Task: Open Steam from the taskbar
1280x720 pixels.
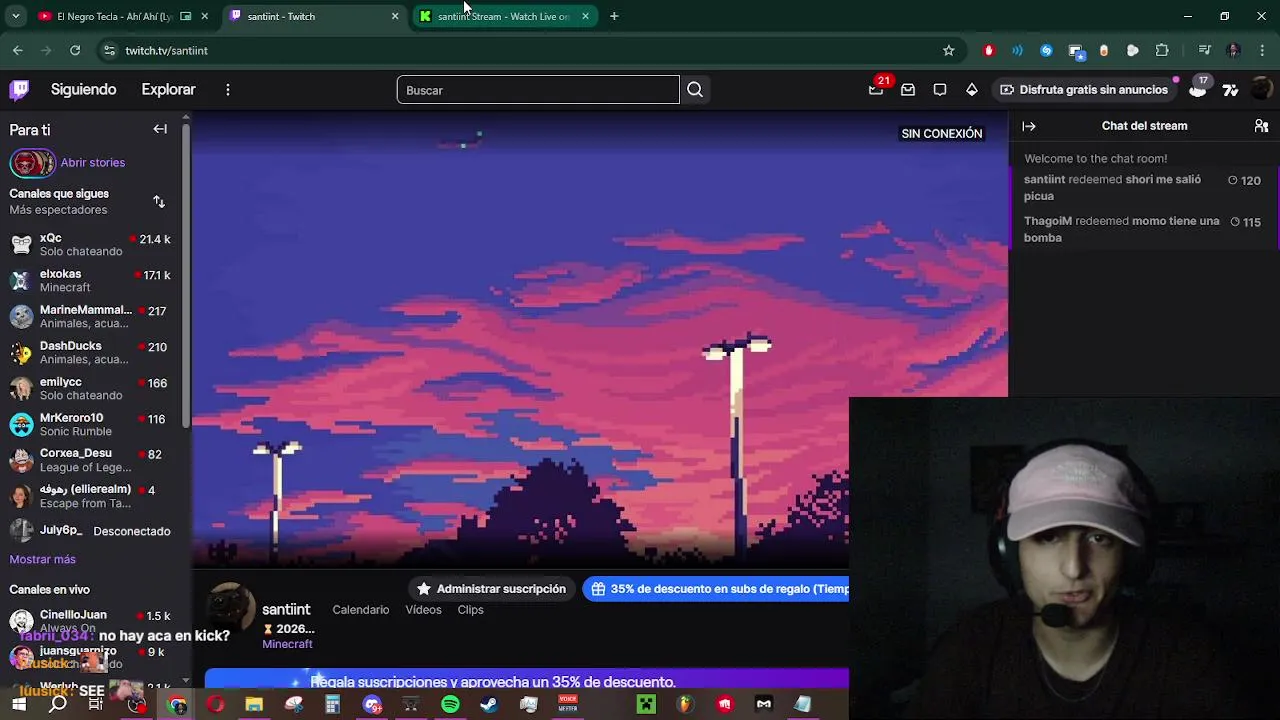Action: point(489,704)
